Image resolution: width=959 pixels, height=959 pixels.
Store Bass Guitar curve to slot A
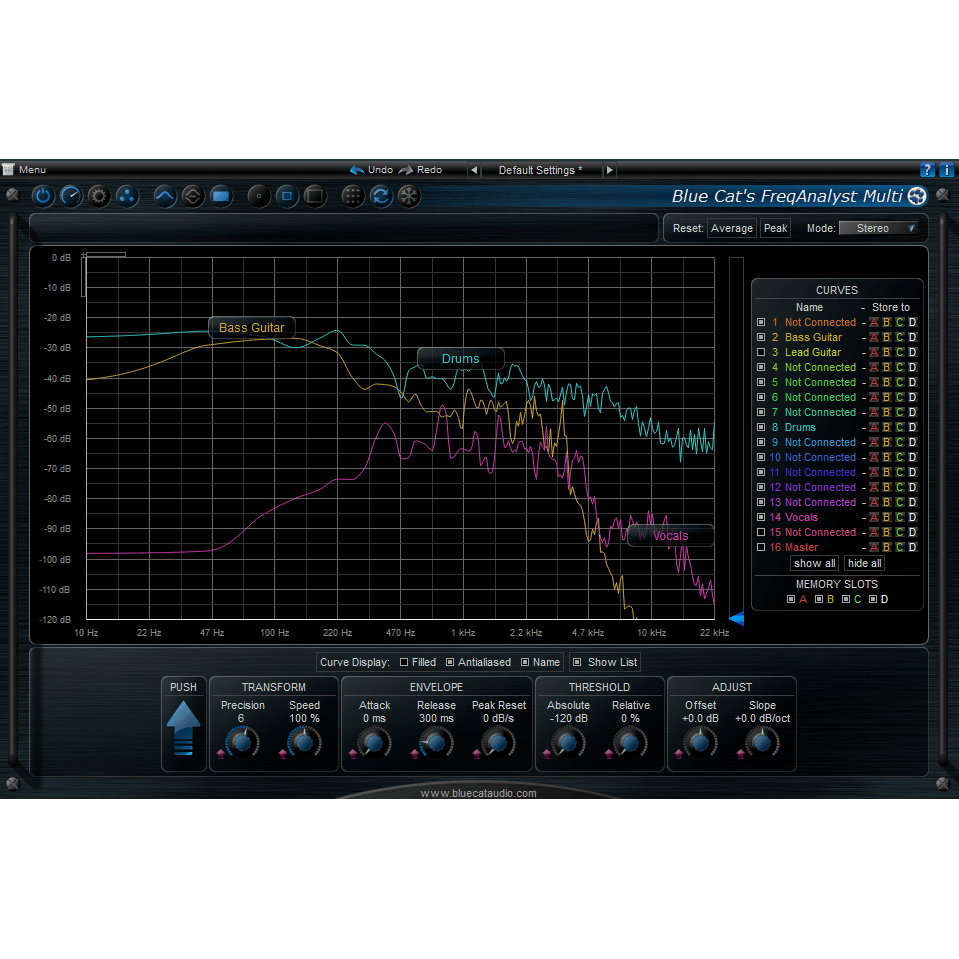point(874,337)
